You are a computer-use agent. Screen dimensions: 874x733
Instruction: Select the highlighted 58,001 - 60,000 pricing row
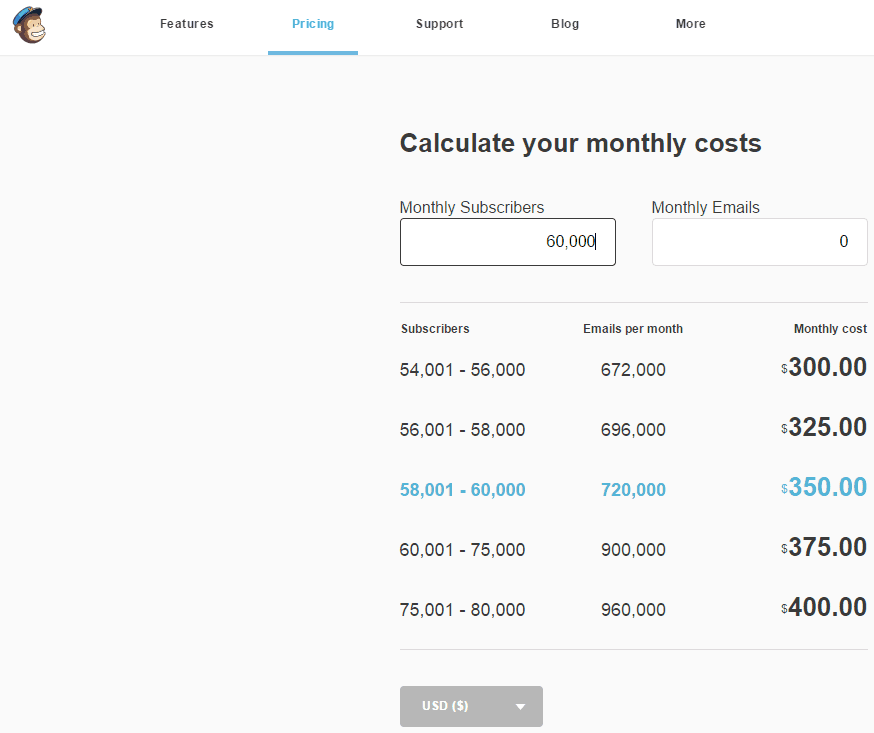(x=462, y=490)
